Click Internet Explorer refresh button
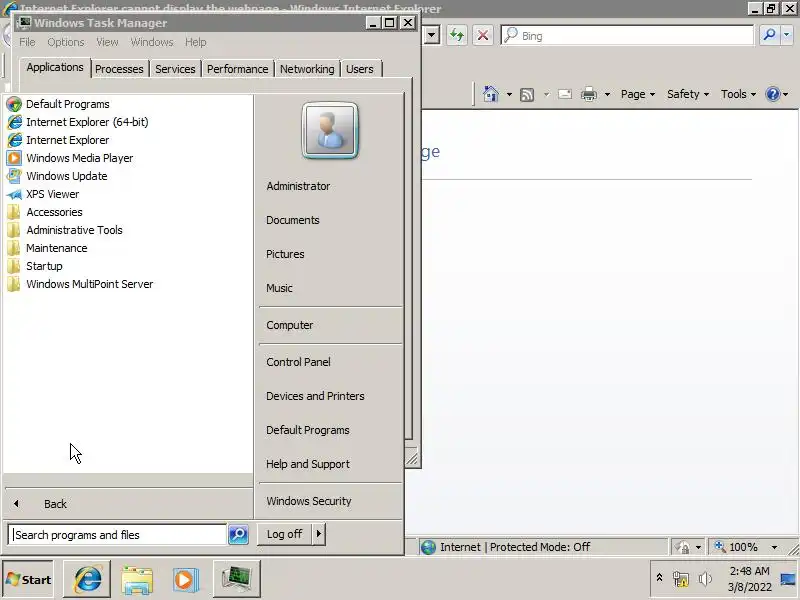Screen dimensions: 800x600 [x=457, y=35]
